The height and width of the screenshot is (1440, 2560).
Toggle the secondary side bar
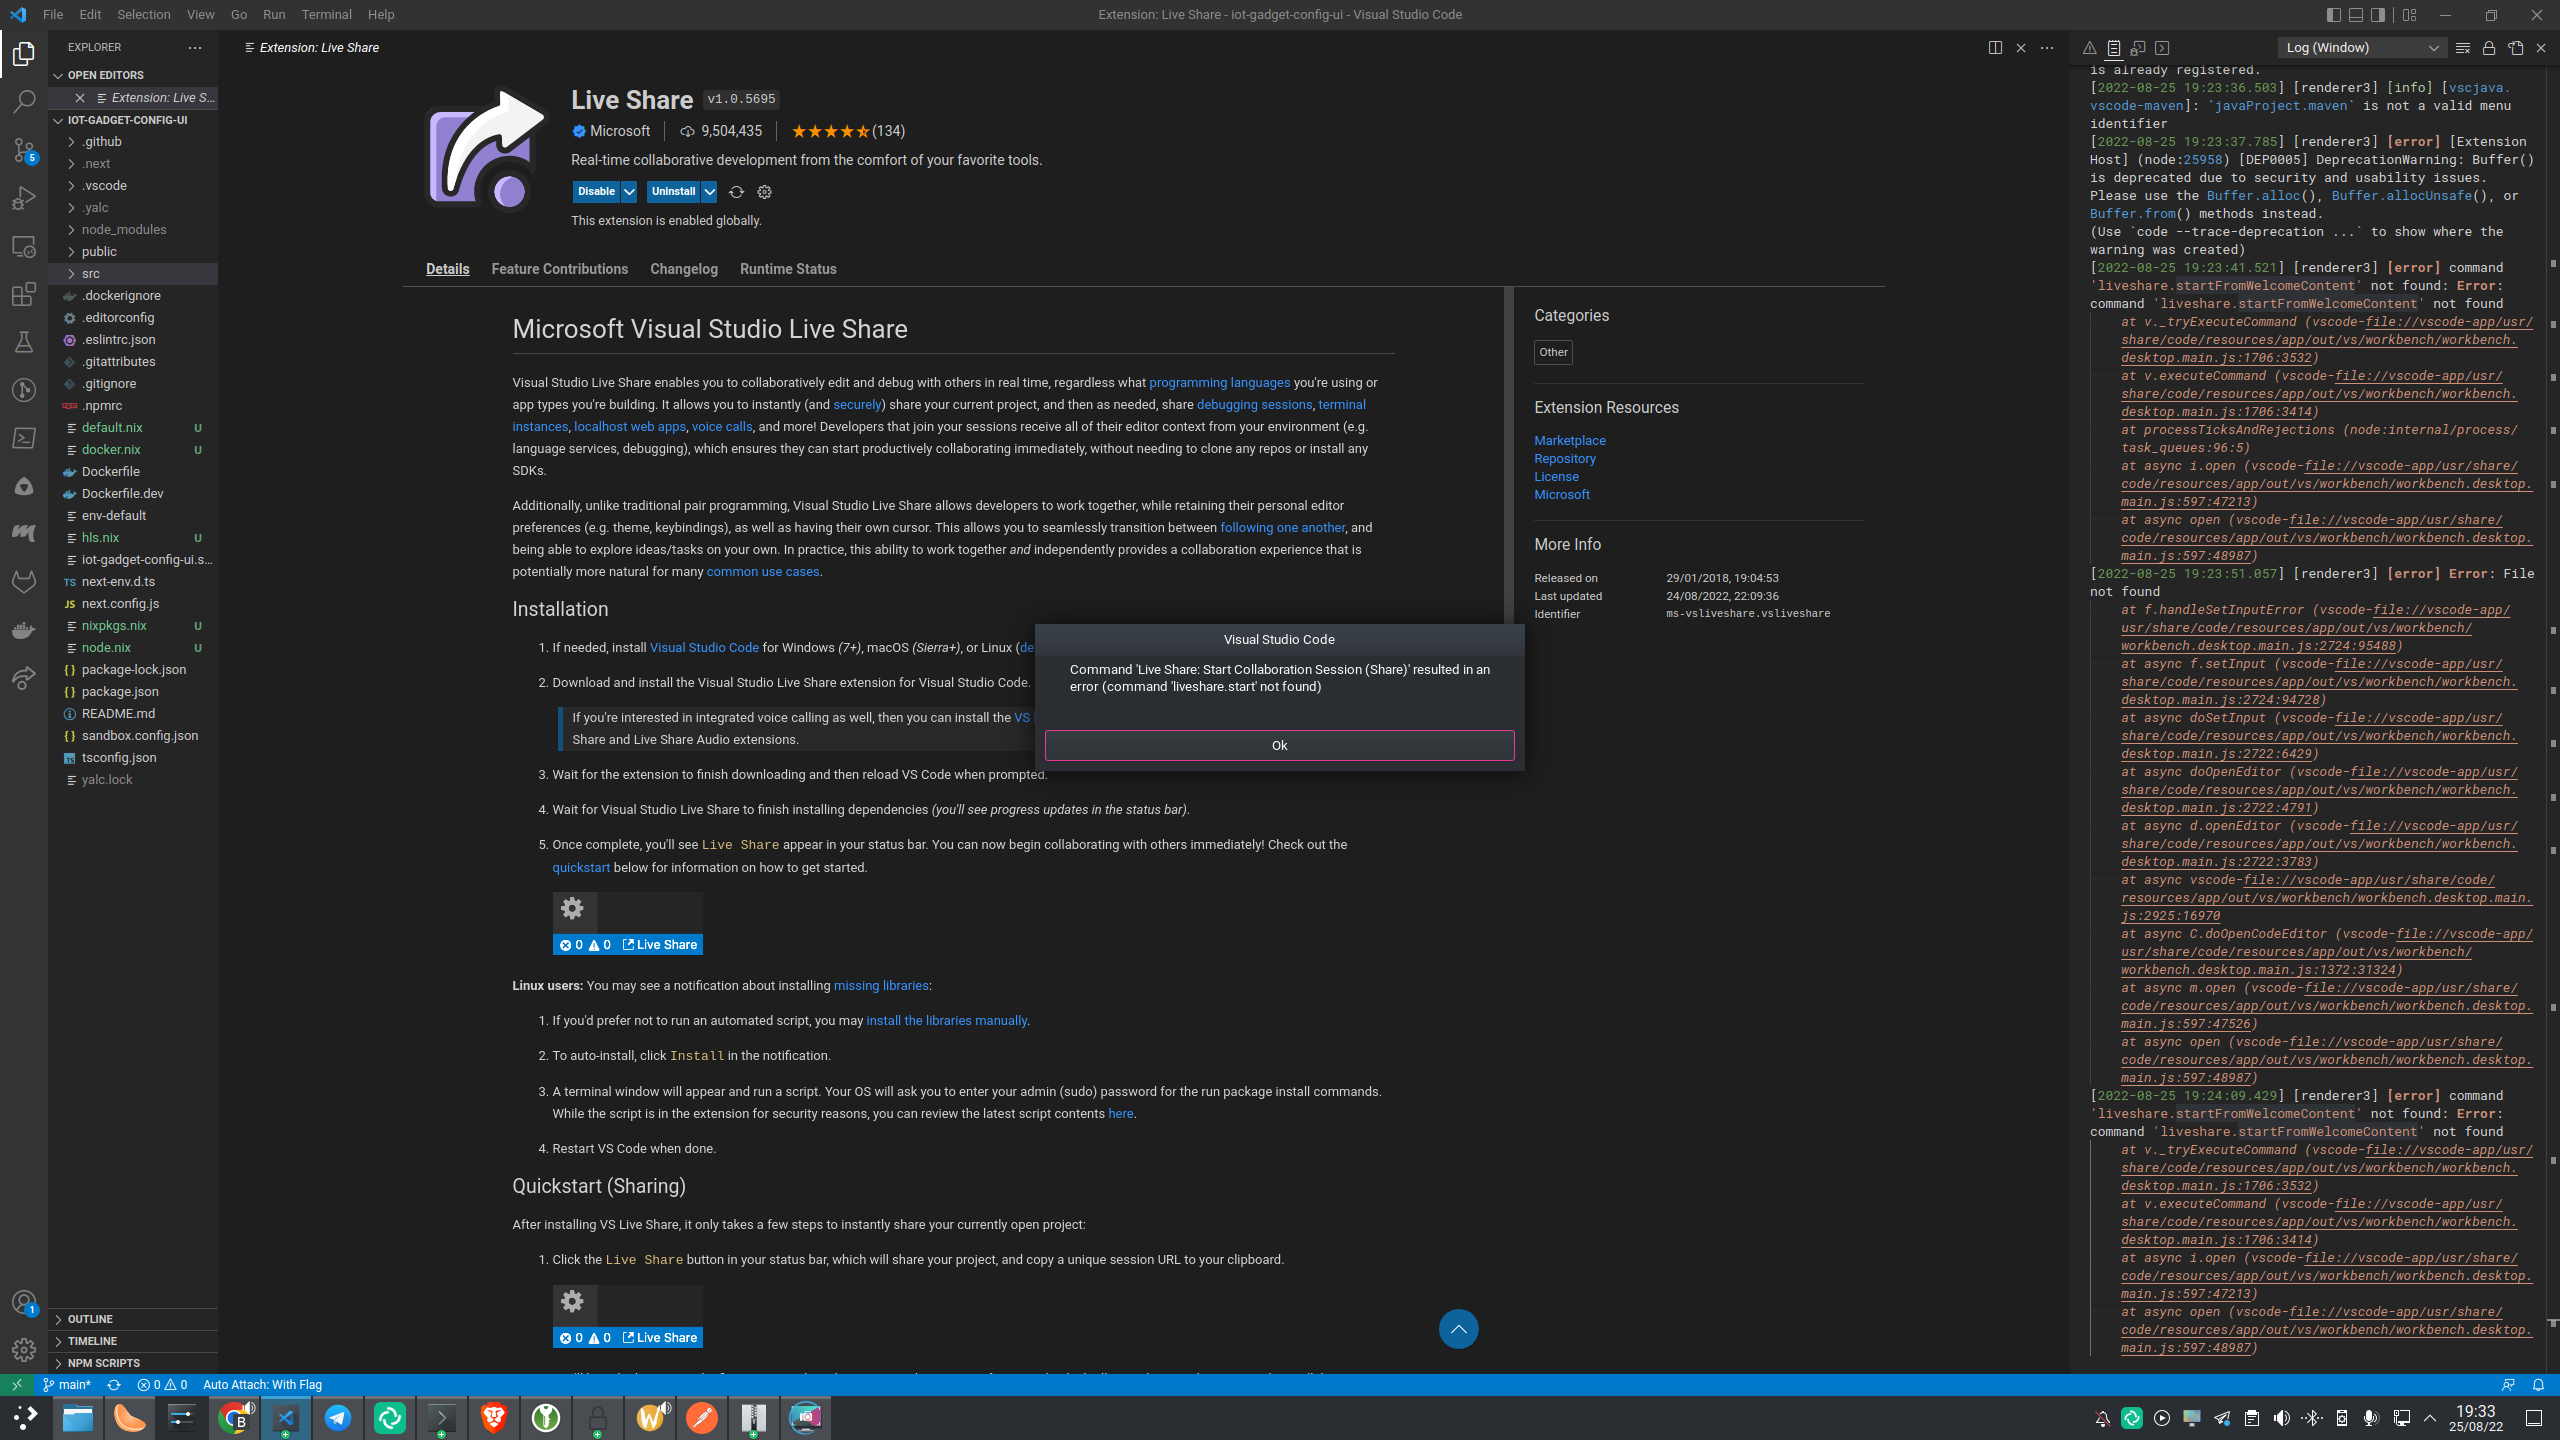pyautogui.click(x=2380, y=14)
